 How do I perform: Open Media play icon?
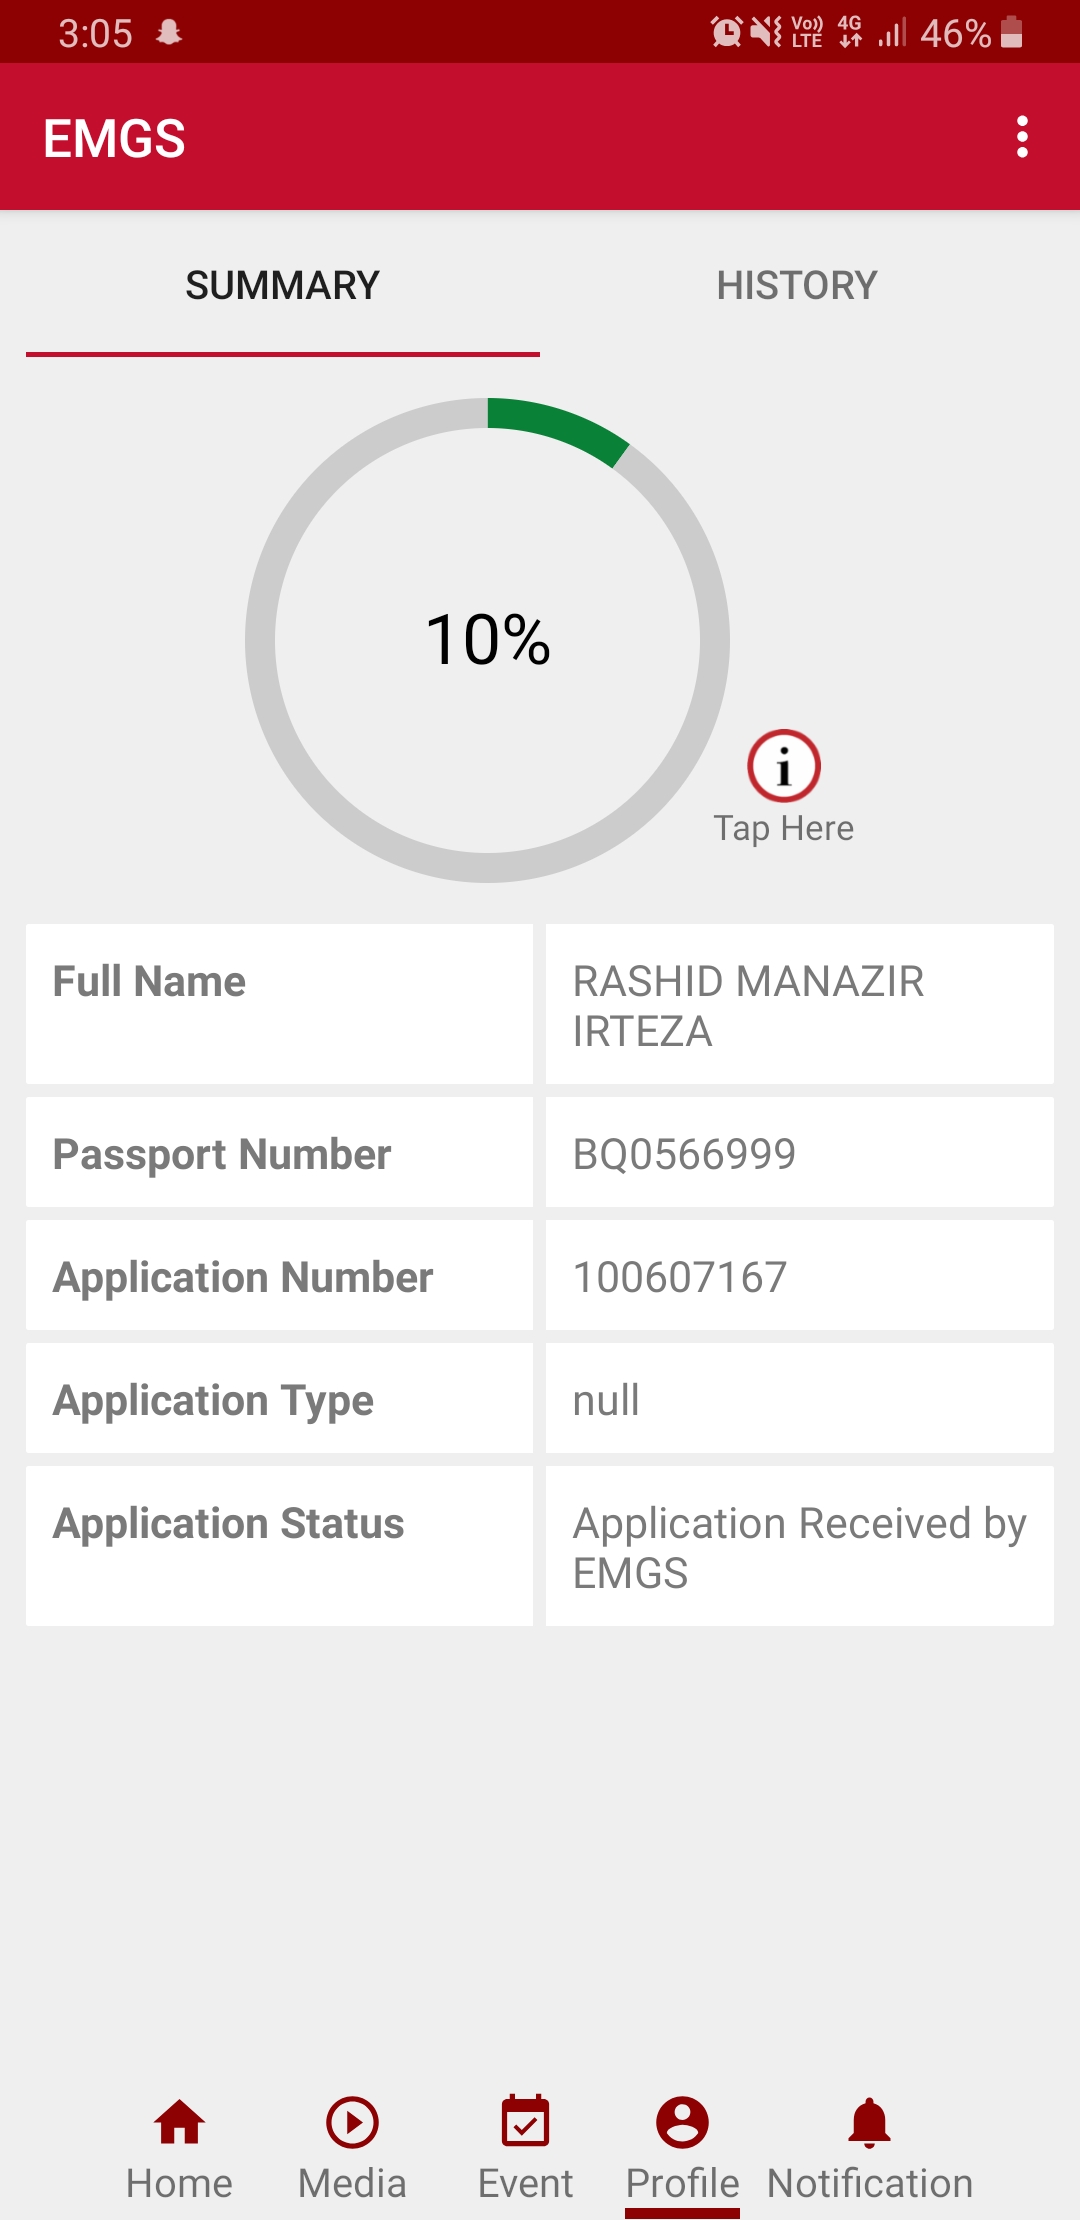352,2123
